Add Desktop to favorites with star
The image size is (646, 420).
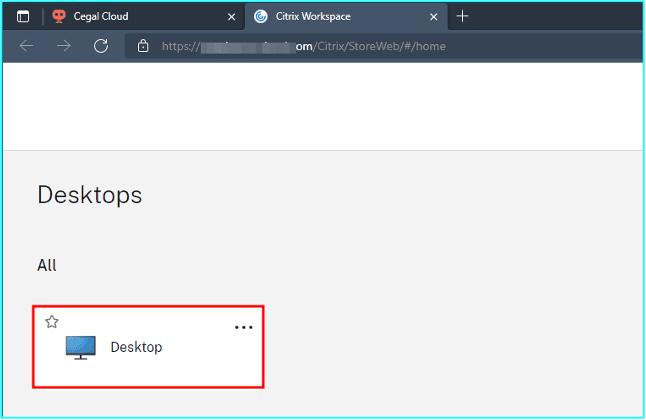[x=52, y=322]
